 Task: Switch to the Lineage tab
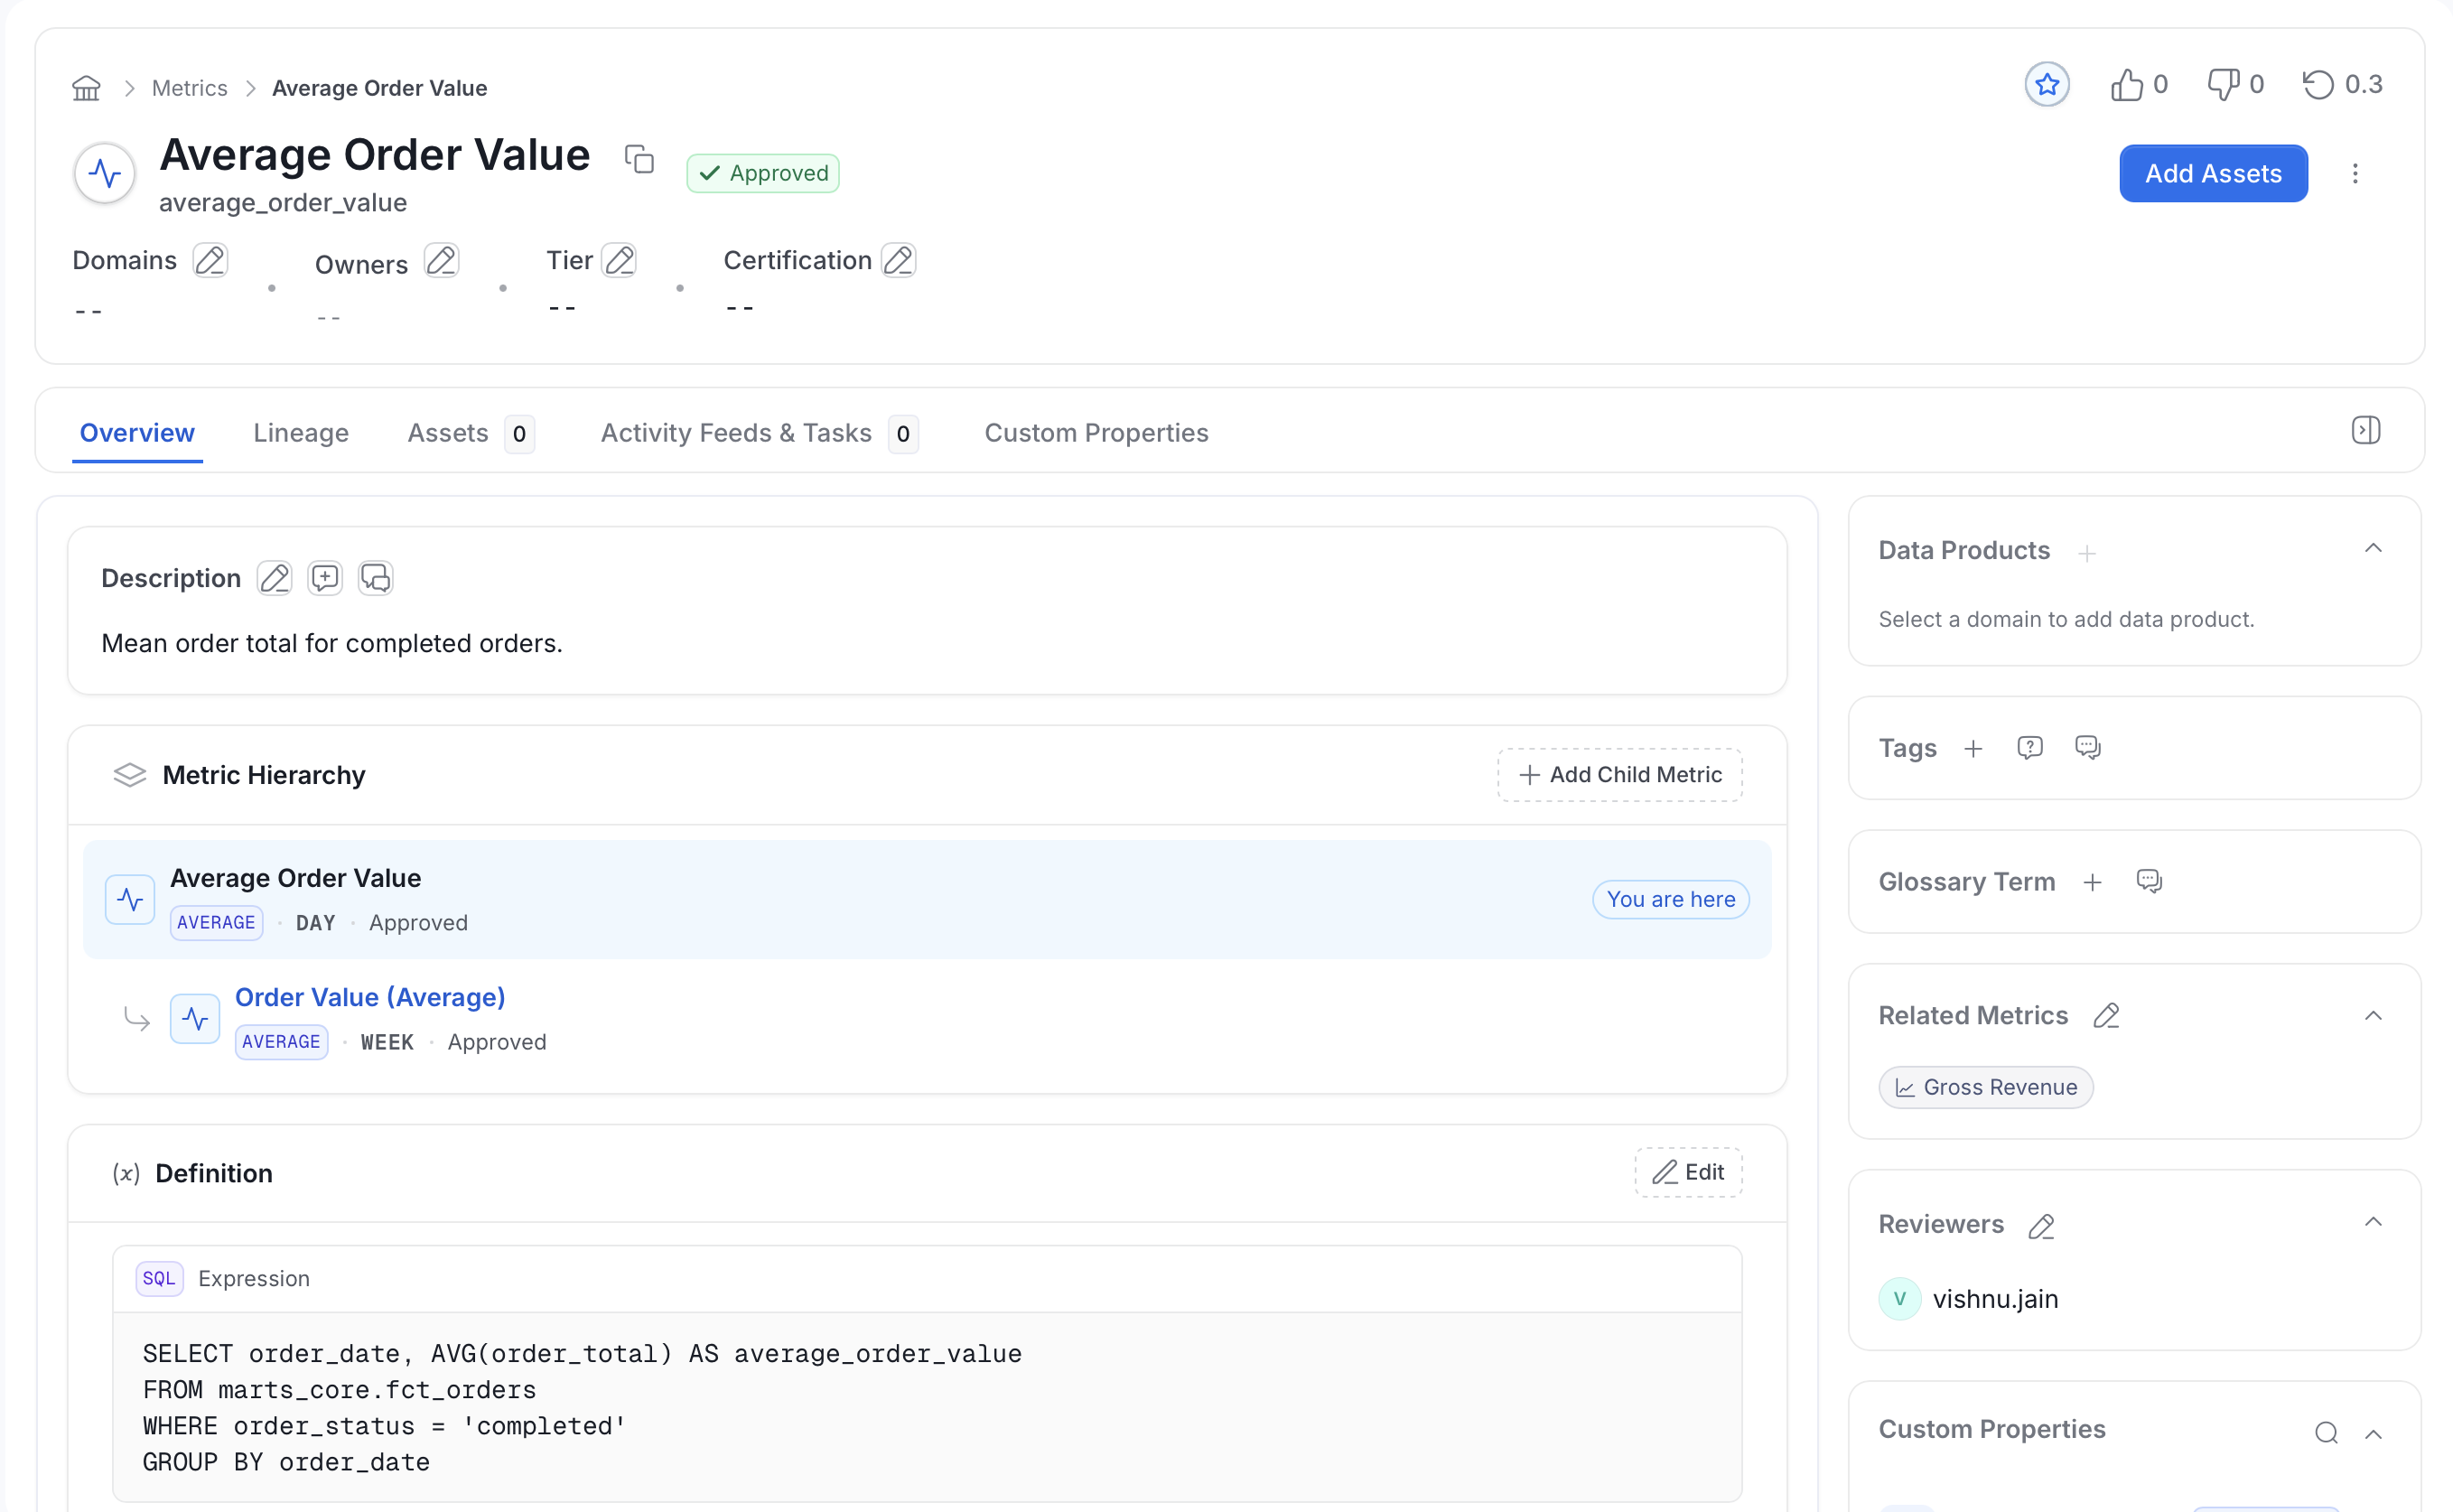point(301,433)
